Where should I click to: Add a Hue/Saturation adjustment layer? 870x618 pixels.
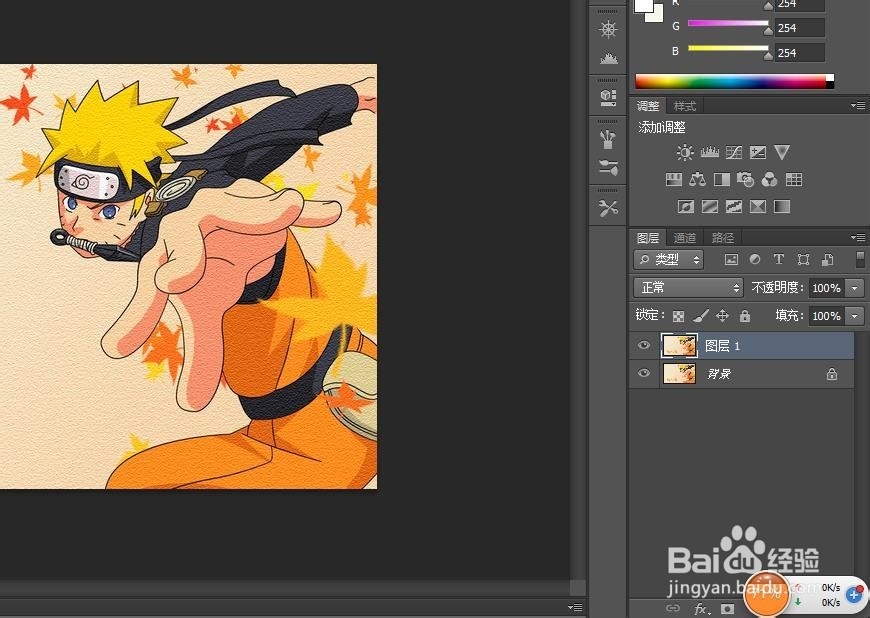(x=673, y=179)
